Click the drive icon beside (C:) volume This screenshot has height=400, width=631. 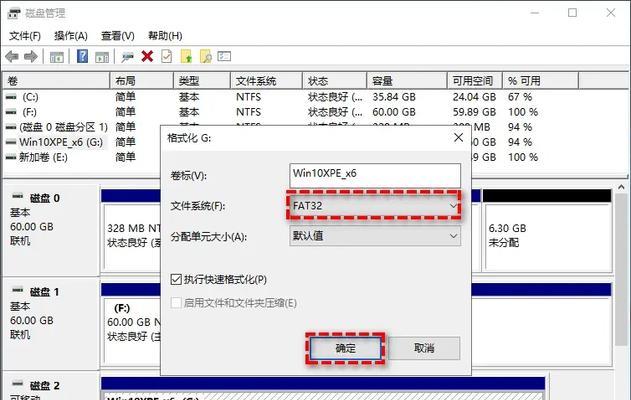click(x=11, y=97)
